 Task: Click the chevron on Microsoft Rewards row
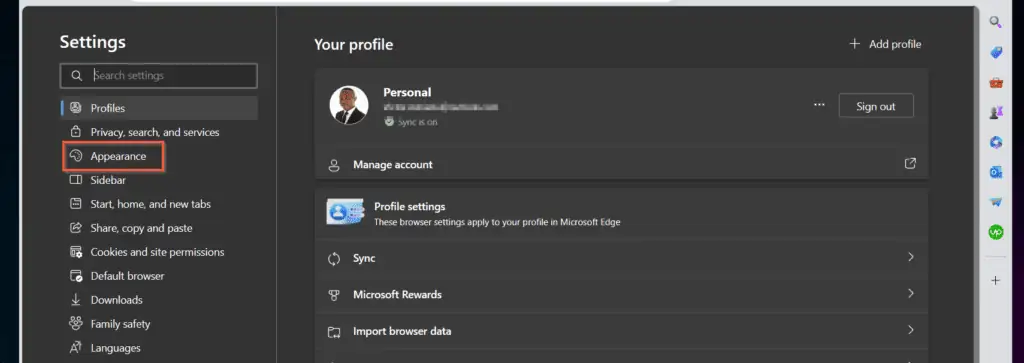[911, 294]
